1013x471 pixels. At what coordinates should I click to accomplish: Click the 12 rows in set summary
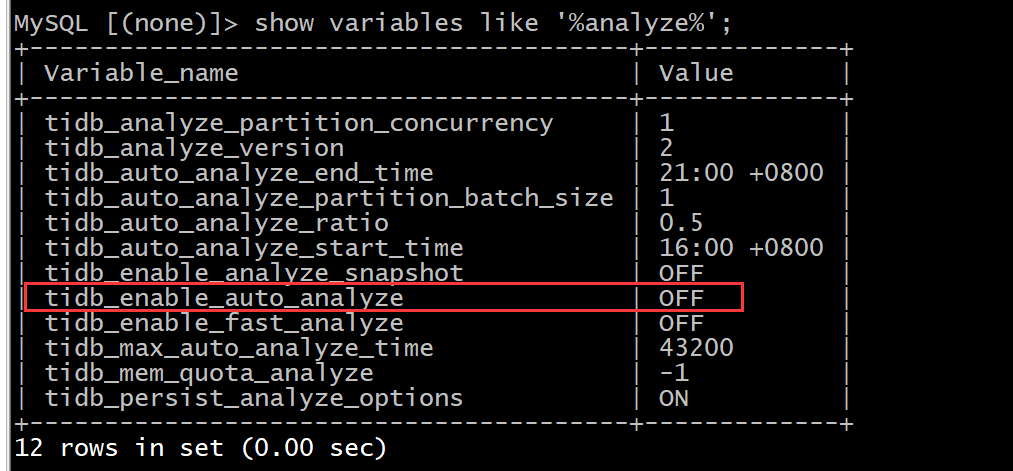tap(200, 447)
